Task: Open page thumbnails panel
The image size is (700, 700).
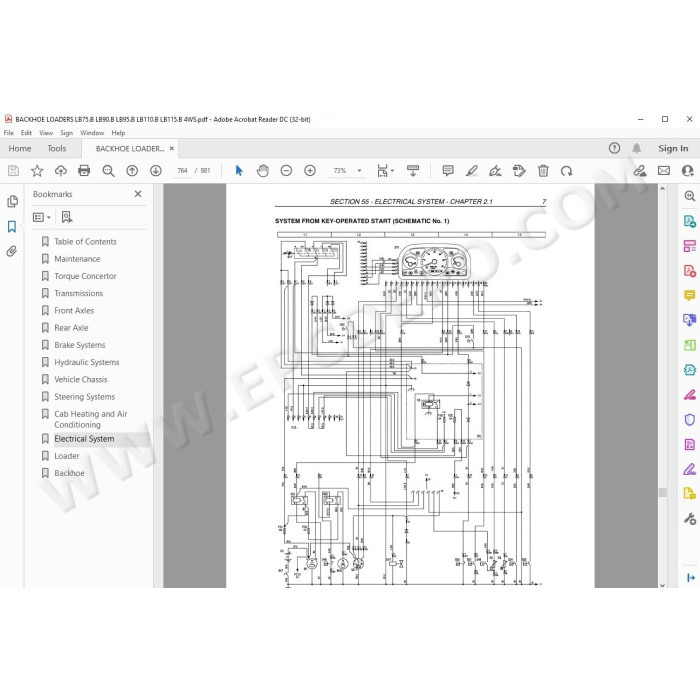Action: pos(12,201)
